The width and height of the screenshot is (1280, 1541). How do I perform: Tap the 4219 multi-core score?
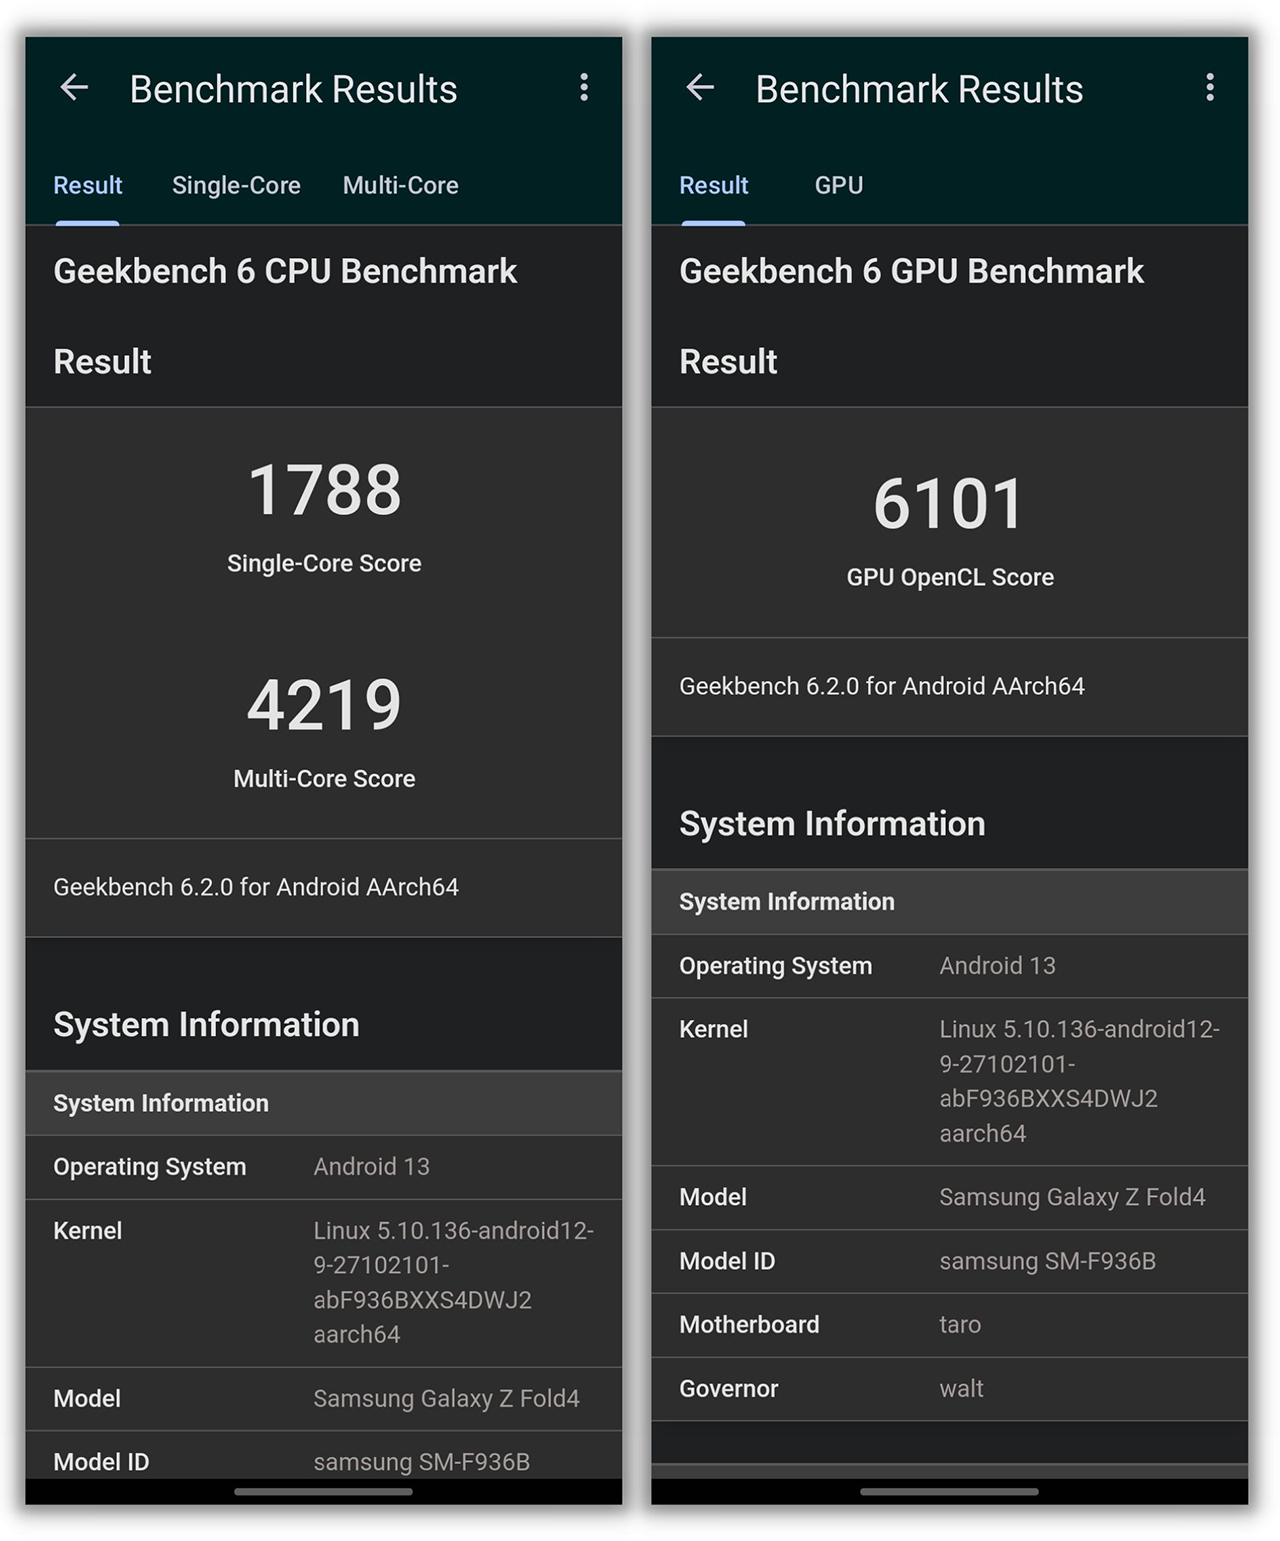pos(324,705)
